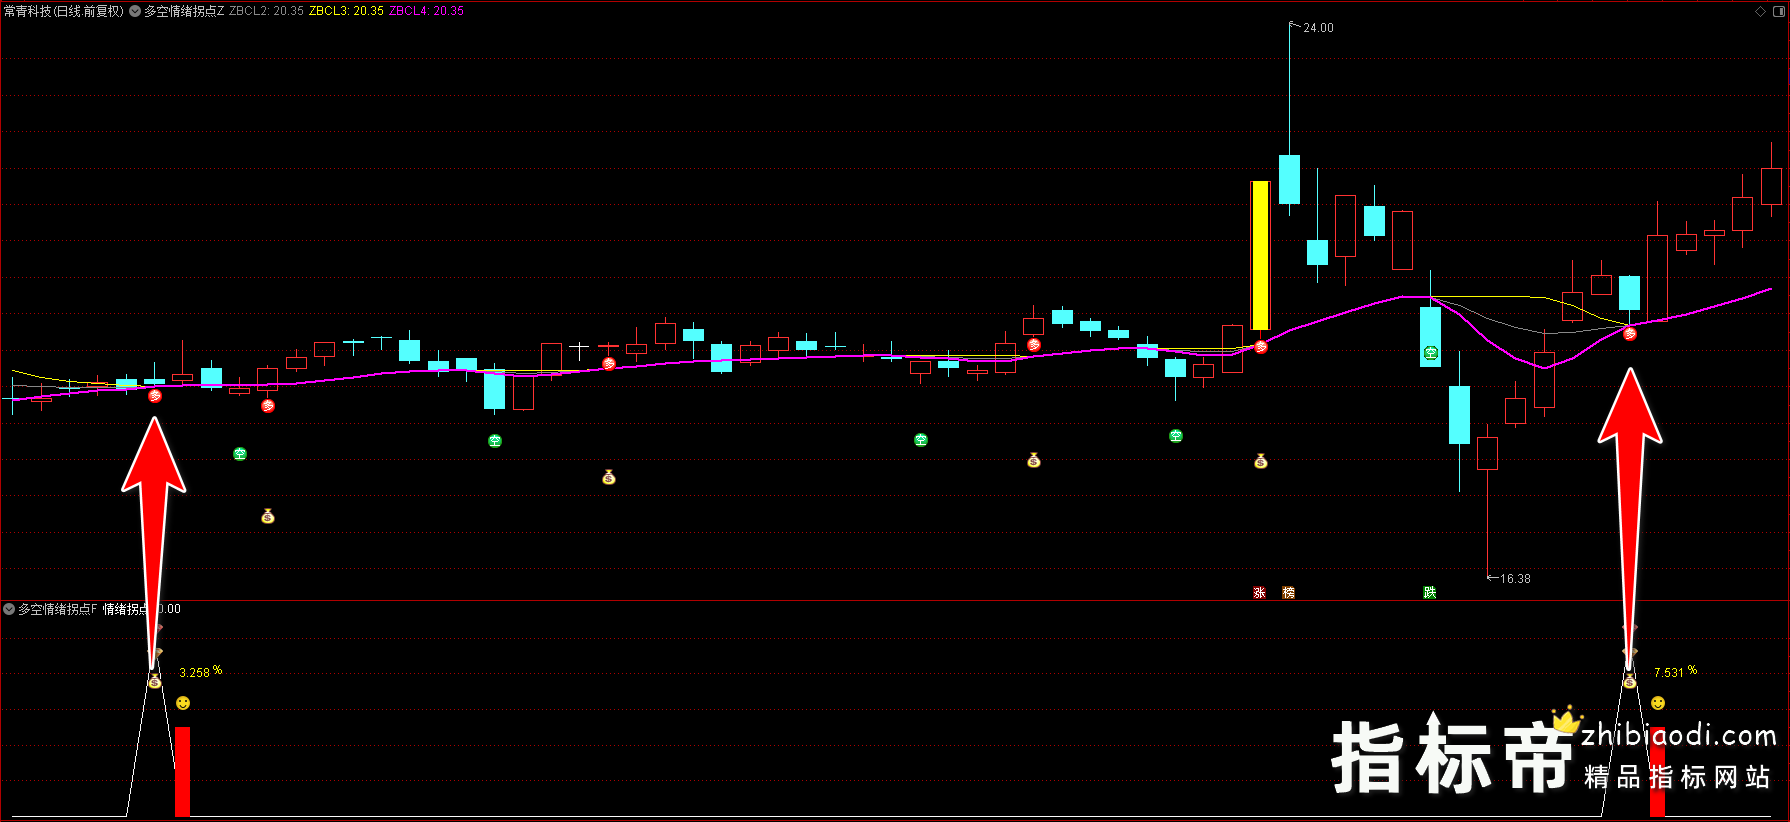Click smiley face near 3.258%
The width and height of the screenshot is (1790, 822).
tap(183, 703)
